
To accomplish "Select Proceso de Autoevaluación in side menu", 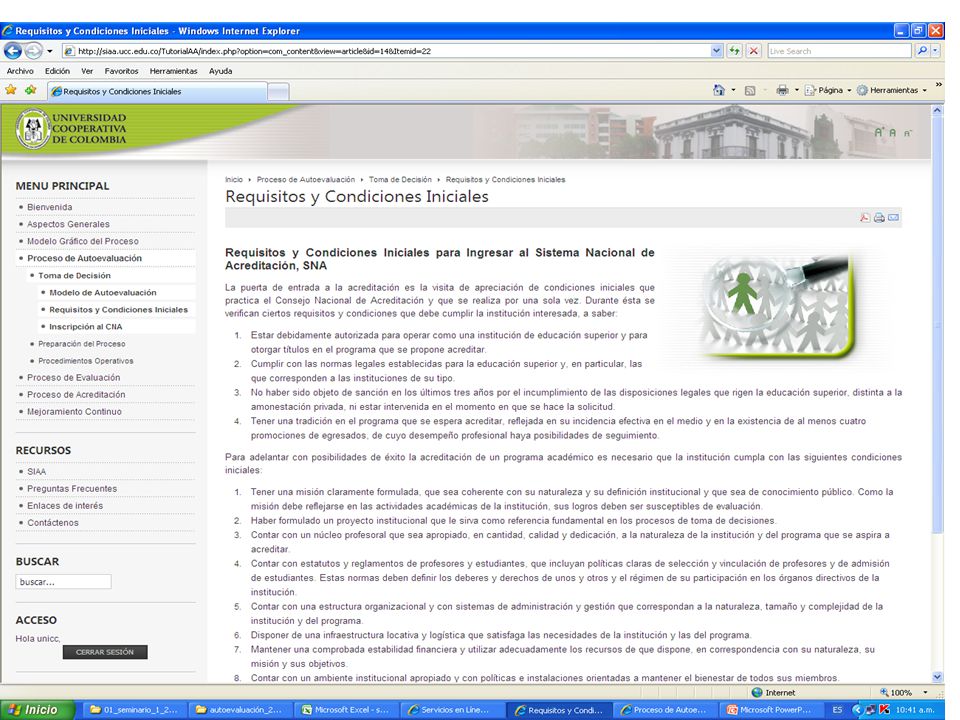I will coord(84,258).
